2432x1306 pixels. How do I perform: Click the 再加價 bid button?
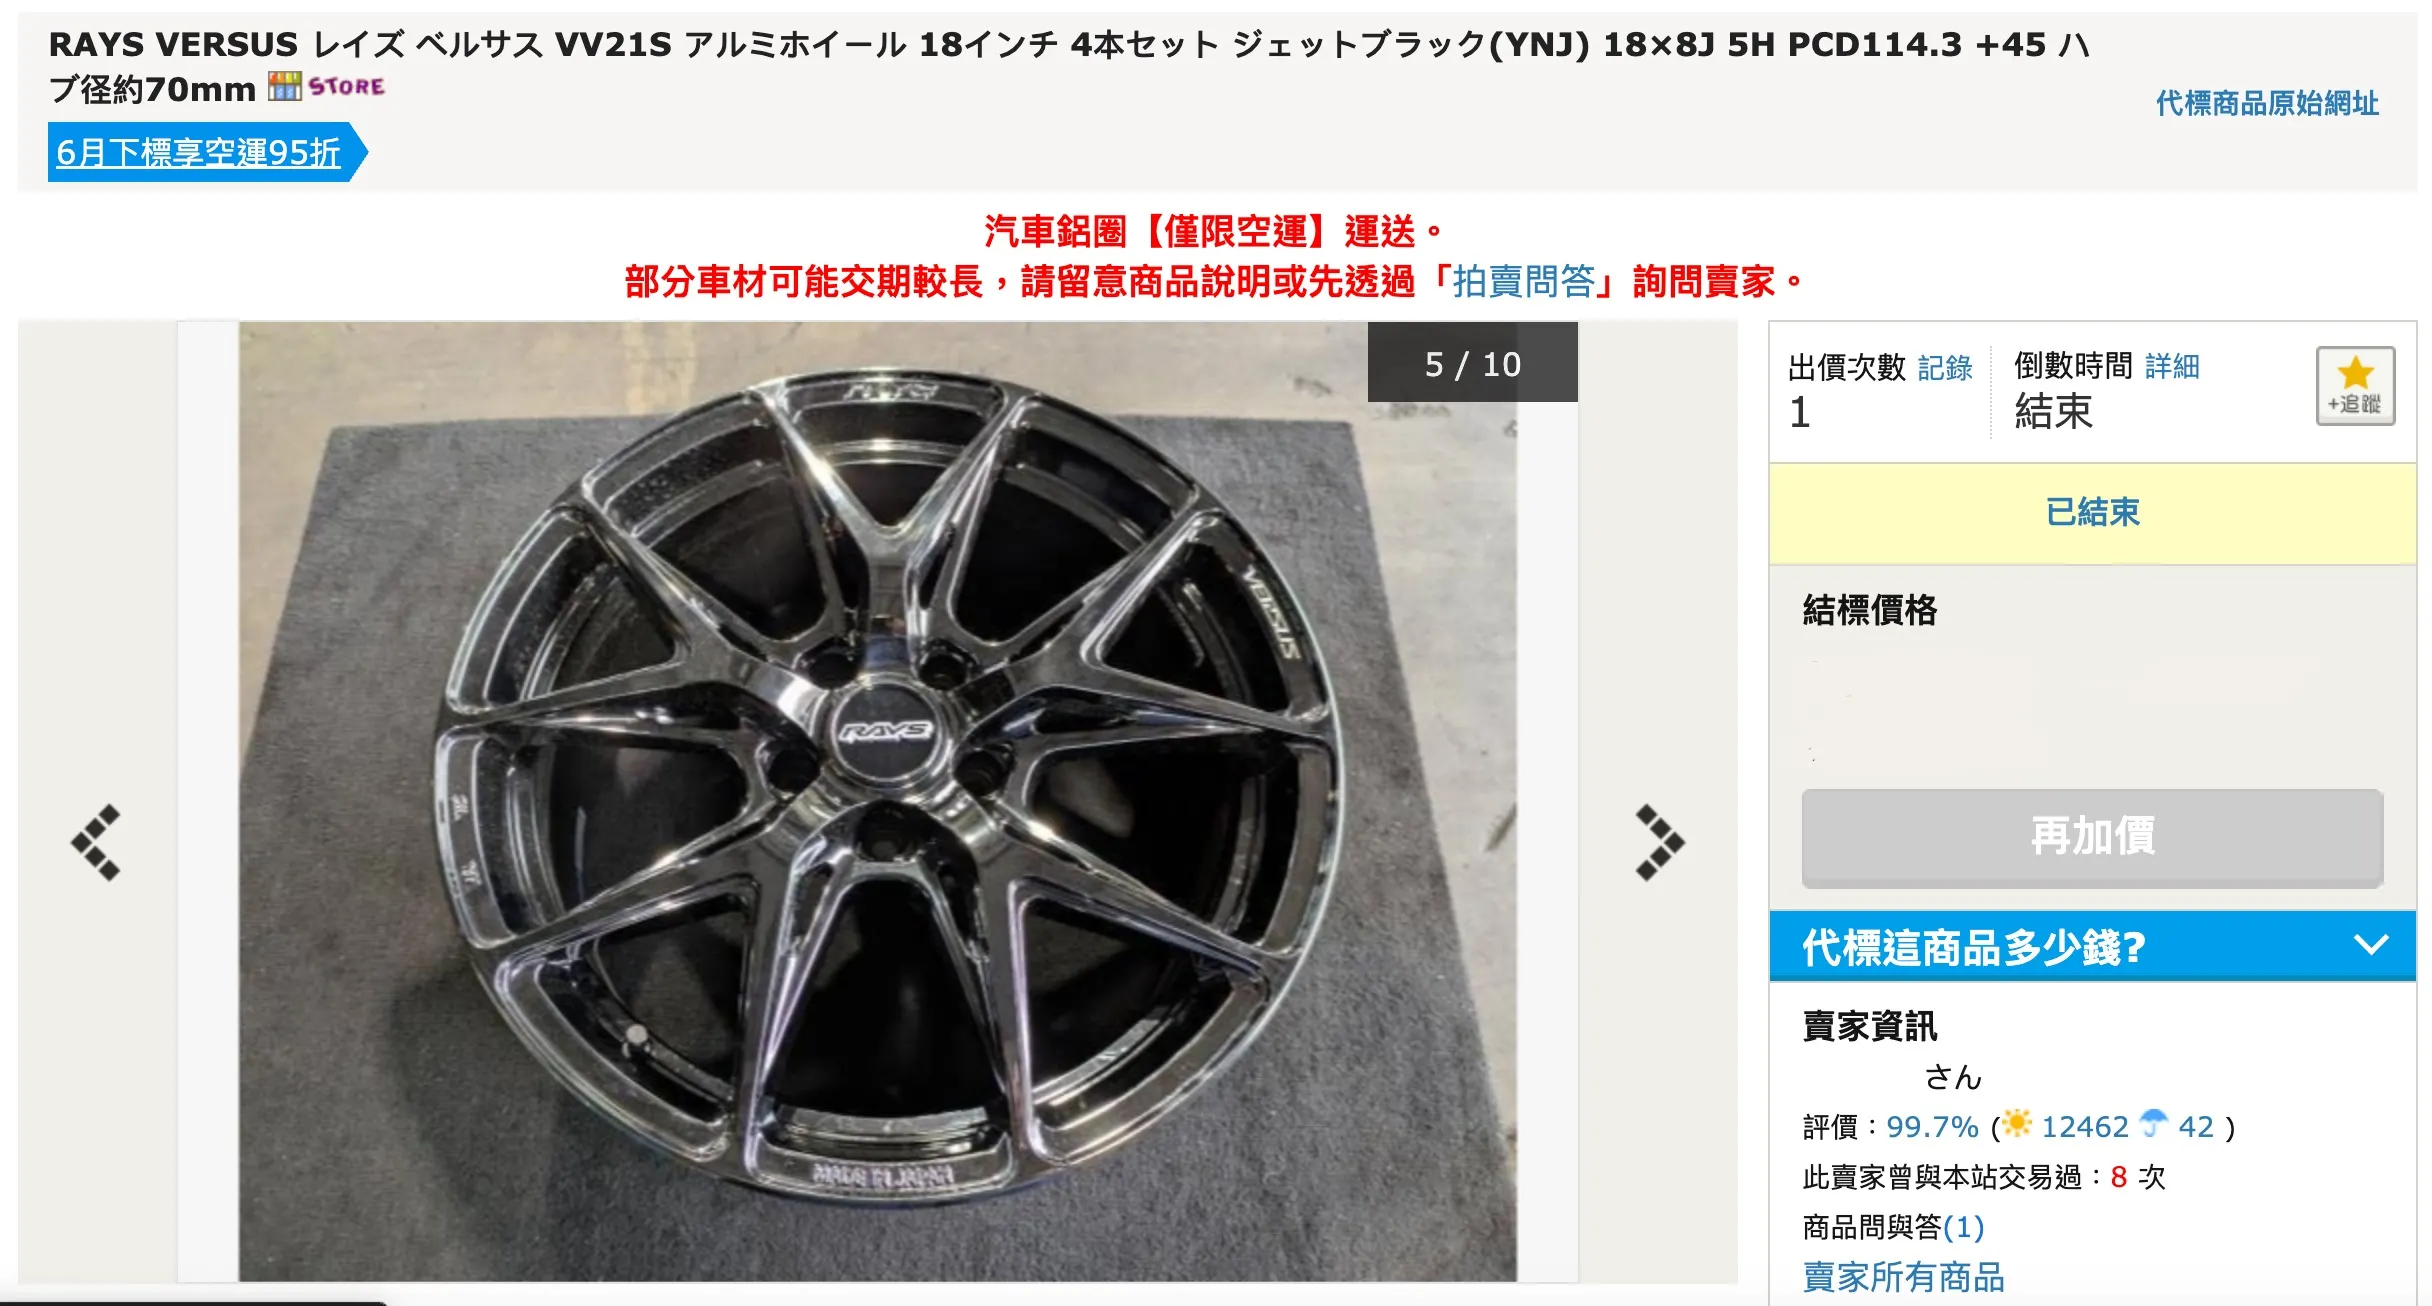2092,838
